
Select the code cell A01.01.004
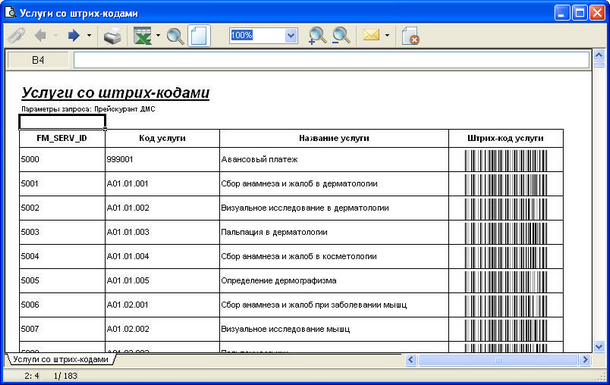162,256
